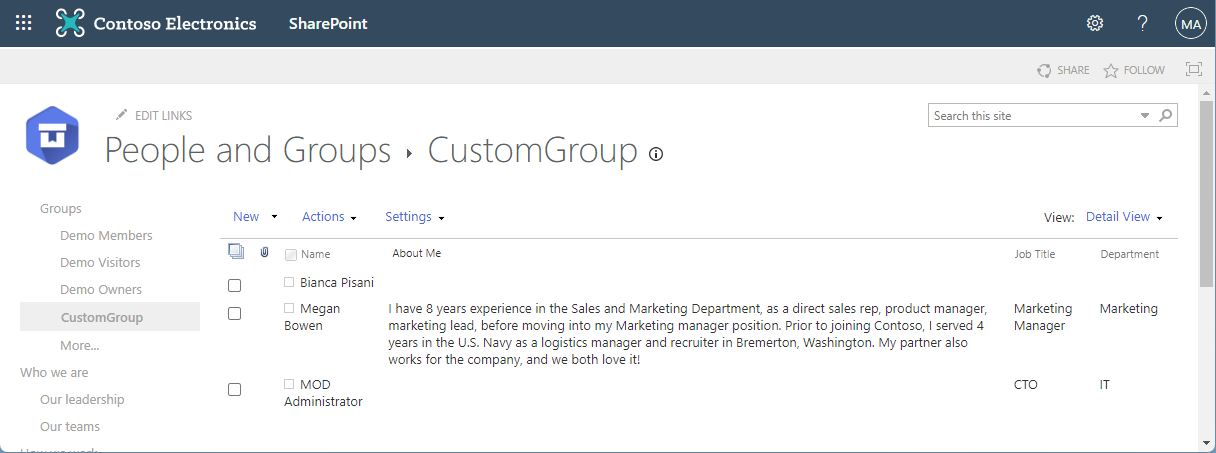Open the app launcher waffle icon
The height and width of the screenshot is (453, 1216).
coord(24,23)
